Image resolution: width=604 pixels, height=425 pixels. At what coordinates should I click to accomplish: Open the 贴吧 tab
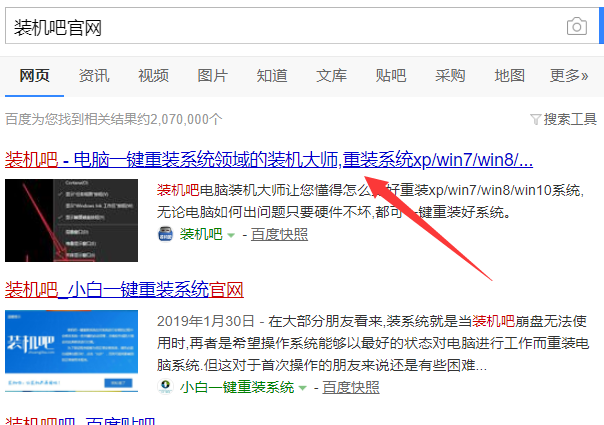pos(390,75)
